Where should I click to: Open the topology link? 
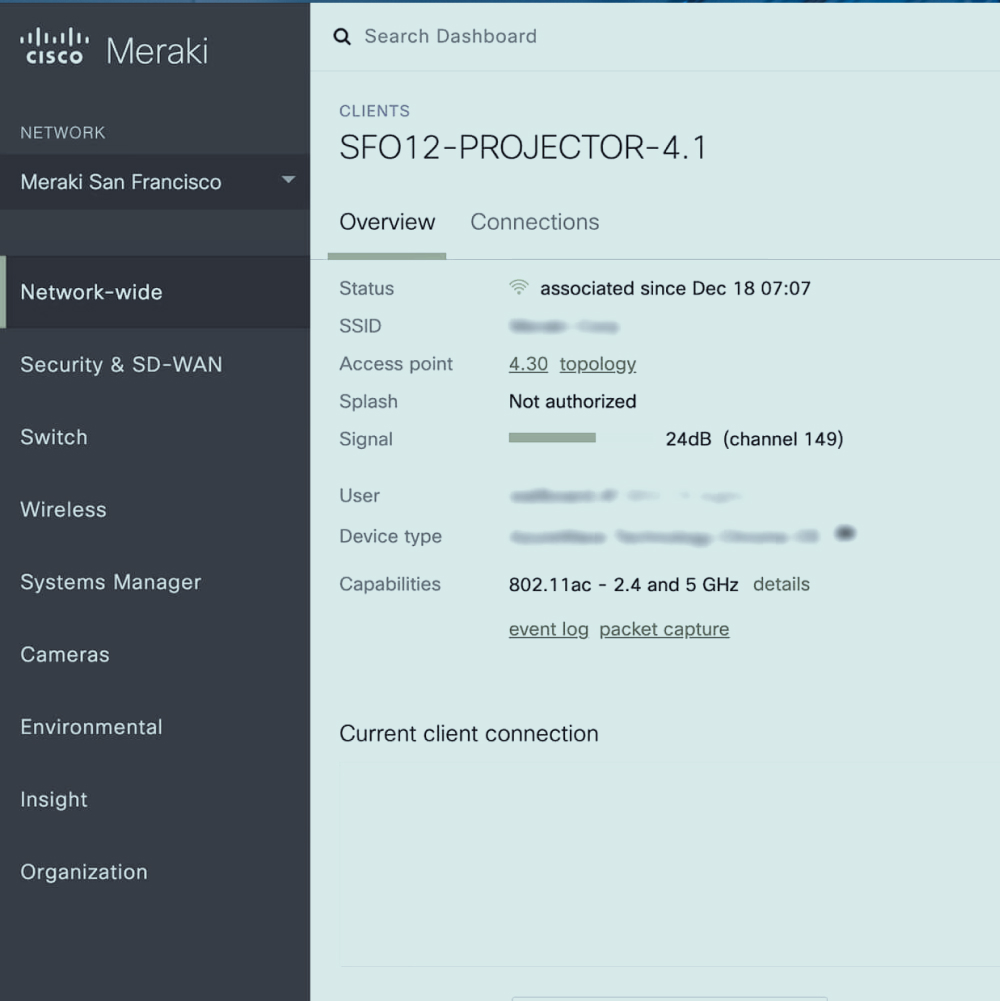(x=598, y=364)
